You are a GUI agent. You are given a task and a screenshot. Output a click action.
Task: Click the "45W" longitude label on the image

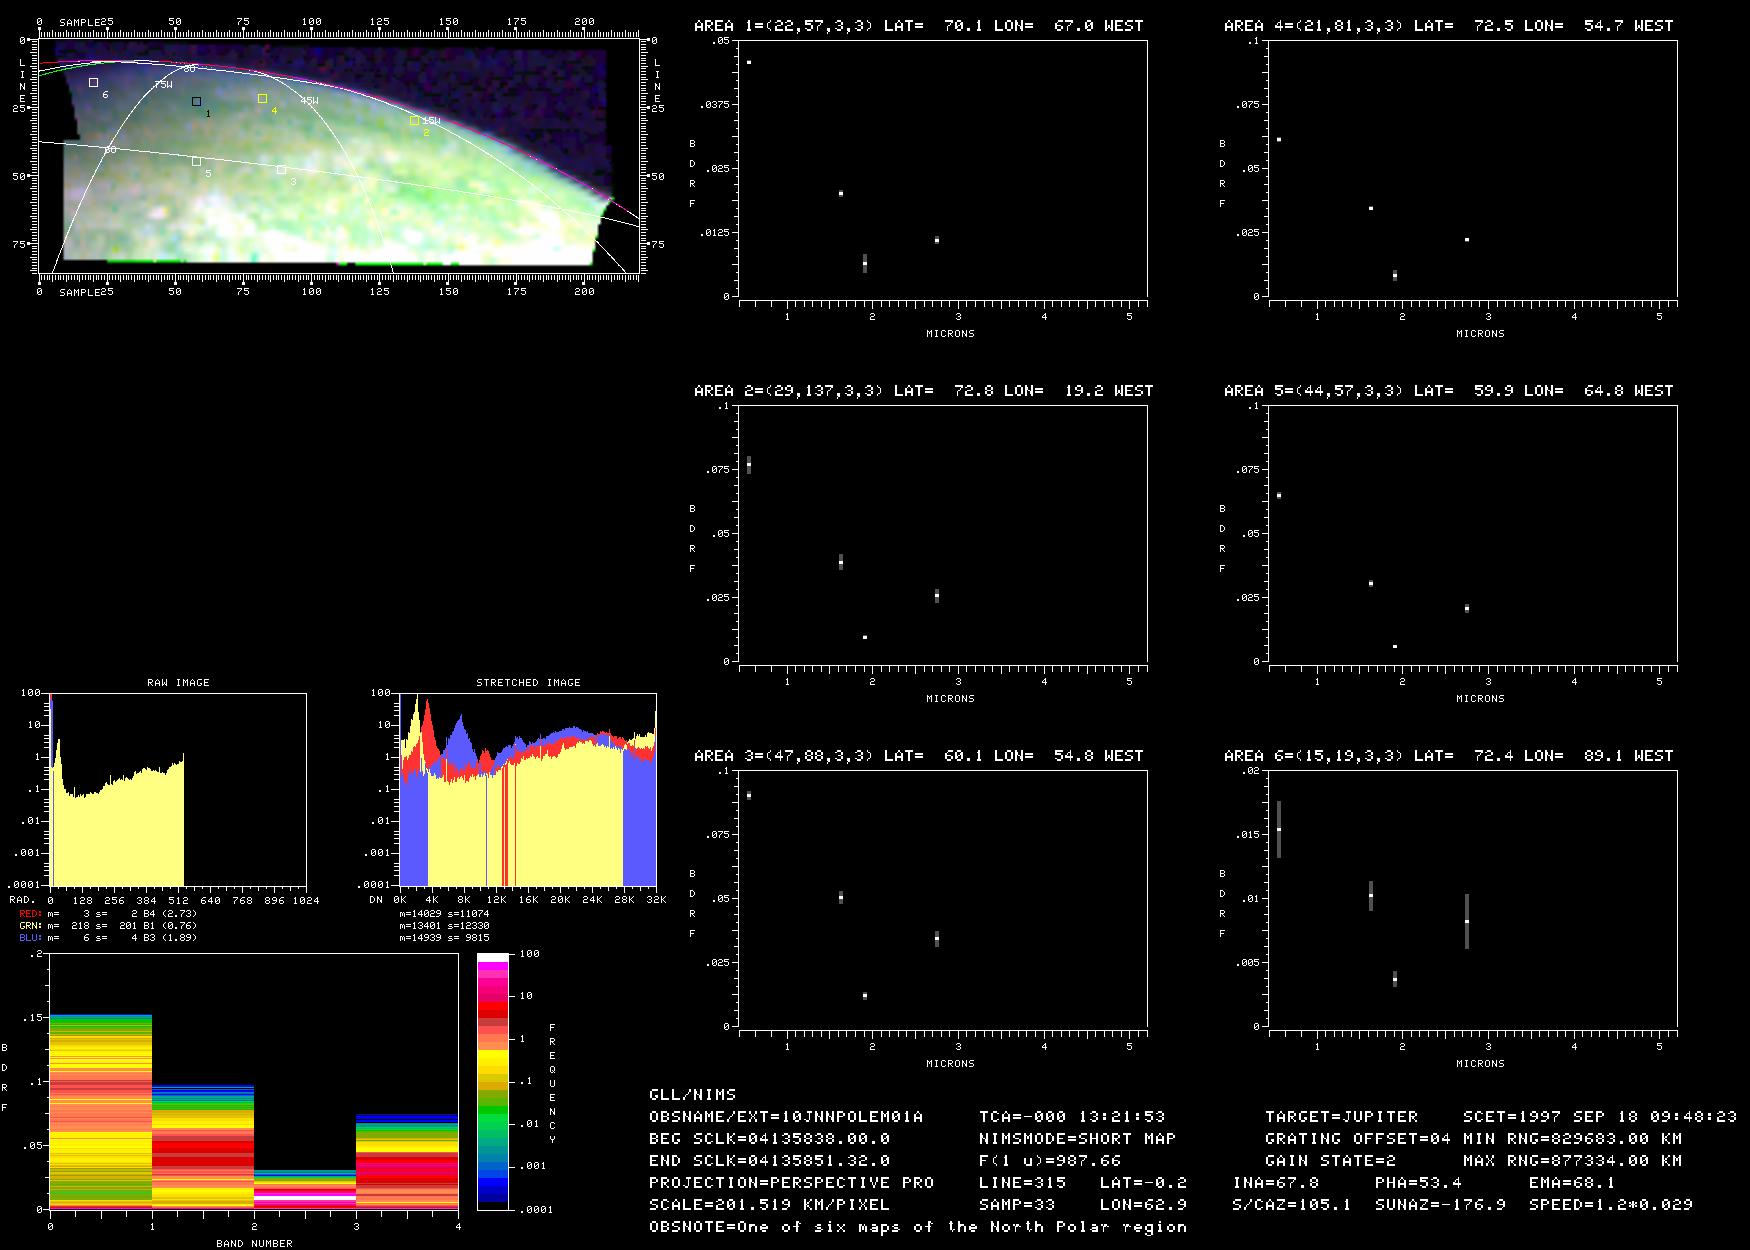pyautogui.click(x=309, y=101)
